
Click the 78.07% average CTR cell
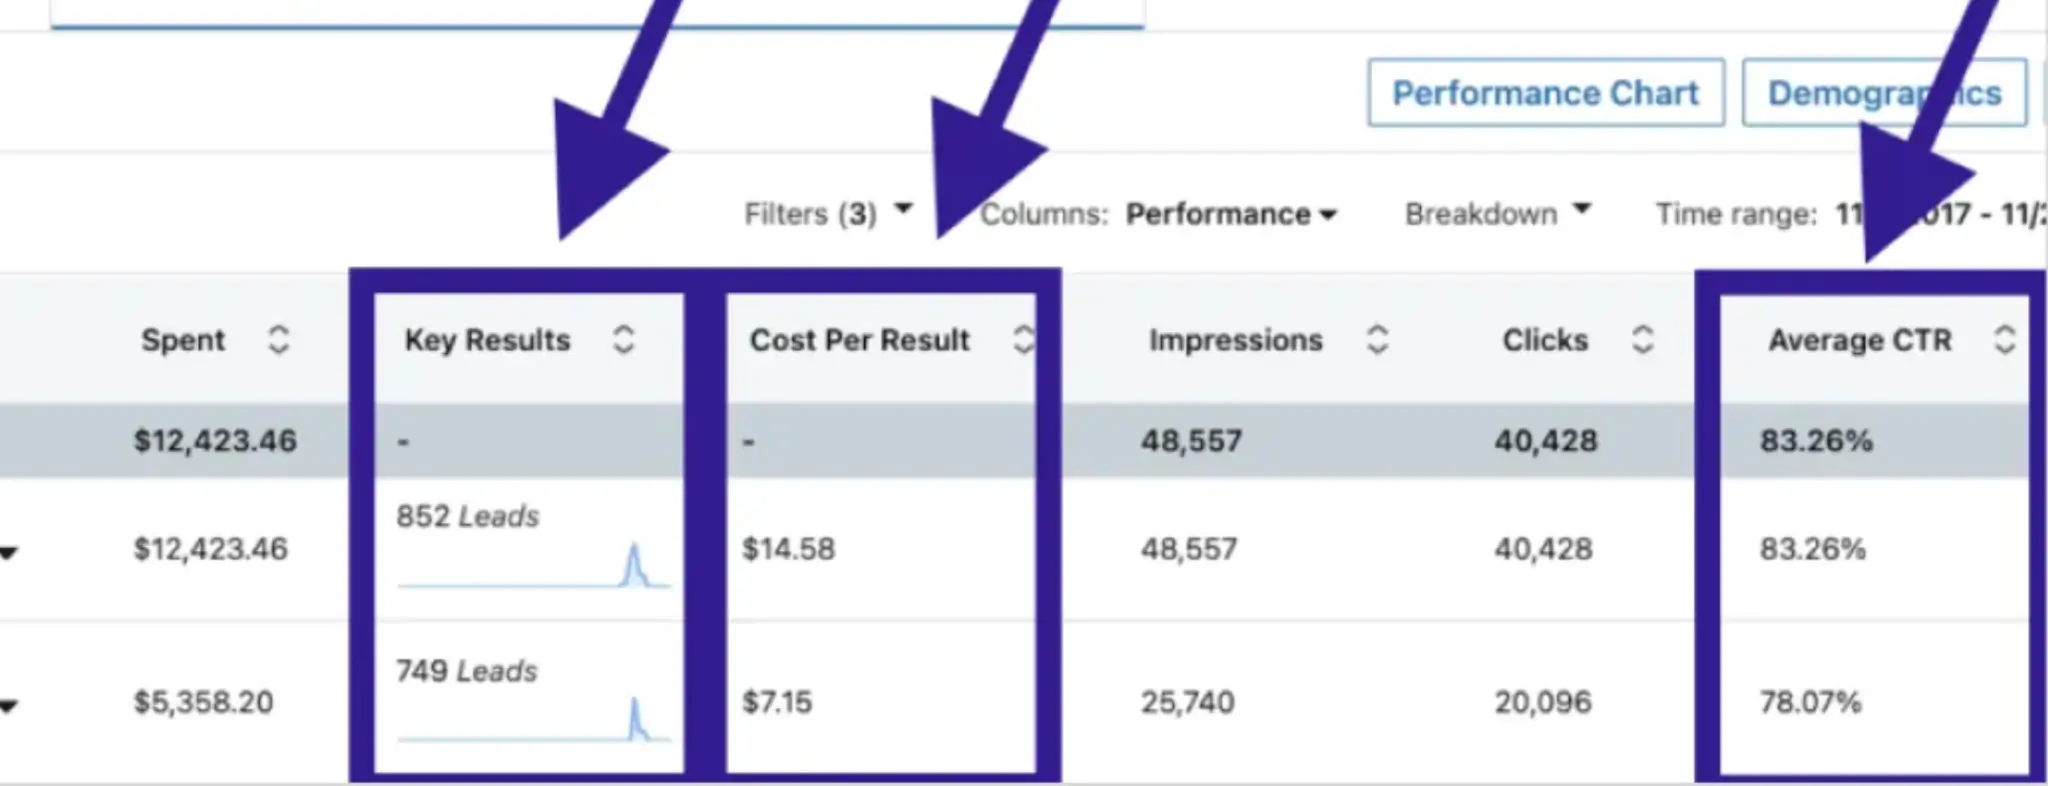pyautogui.click(x=1810, y=702)
